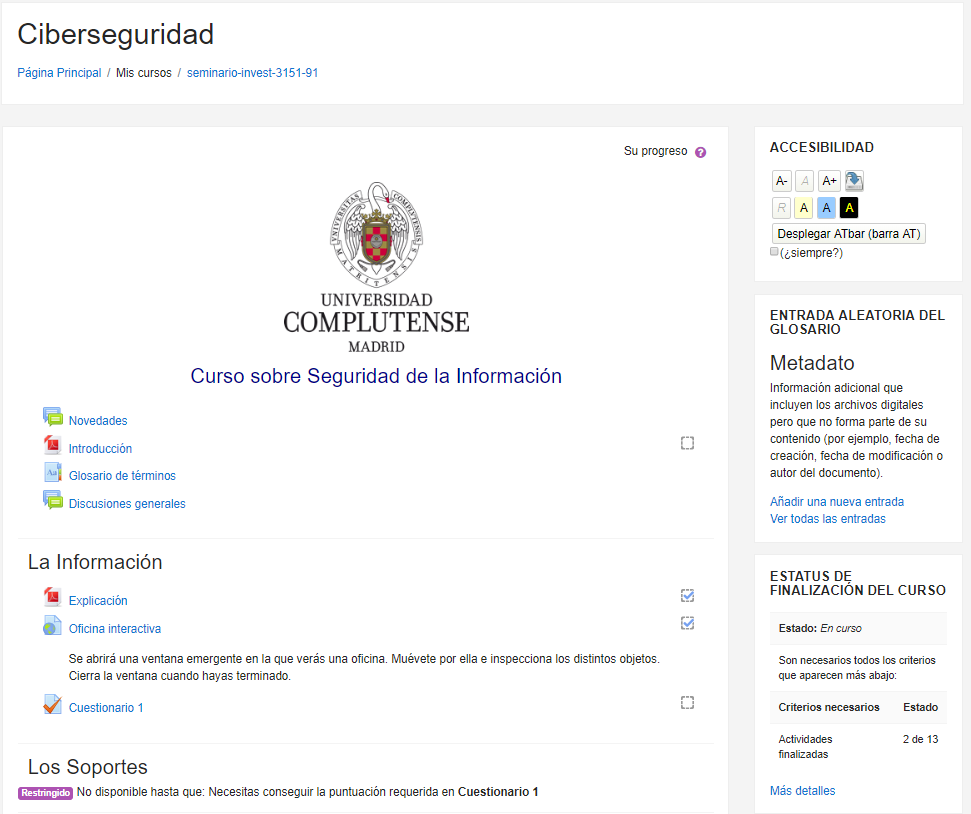
Task: Reset font size with plain A button
Action: pos(804,181)
